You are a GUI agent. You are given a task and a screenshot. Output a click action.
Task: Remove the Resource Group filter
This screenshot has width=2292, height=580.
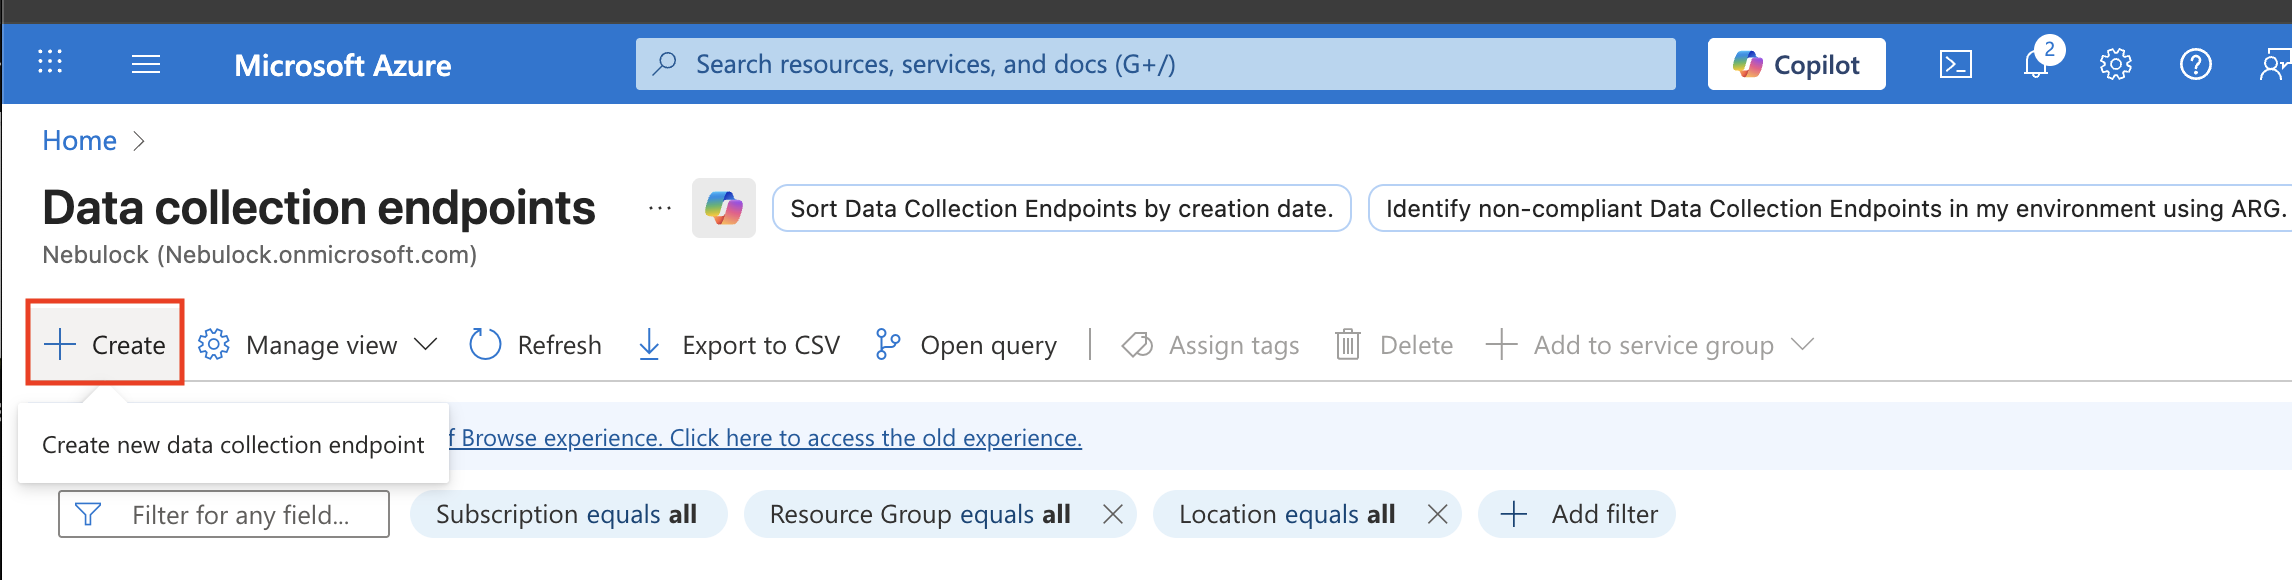click(1112, 514)
